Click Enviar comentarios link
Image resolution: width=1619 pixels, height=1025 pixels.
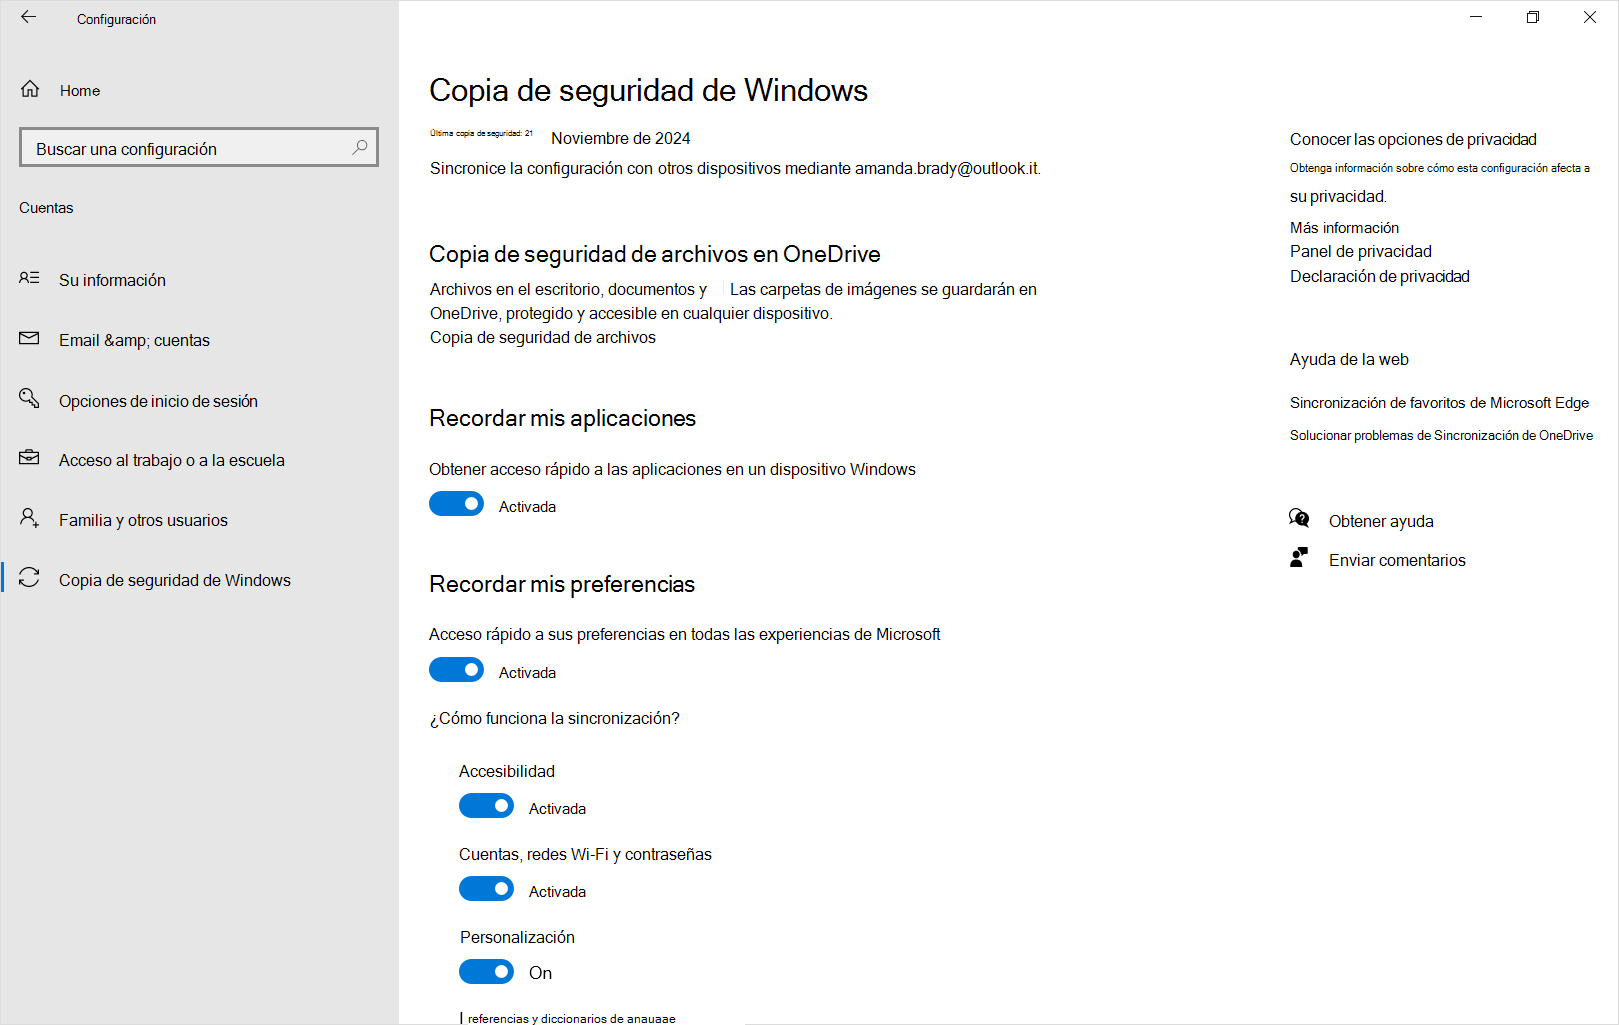(x=1397, y=561)
